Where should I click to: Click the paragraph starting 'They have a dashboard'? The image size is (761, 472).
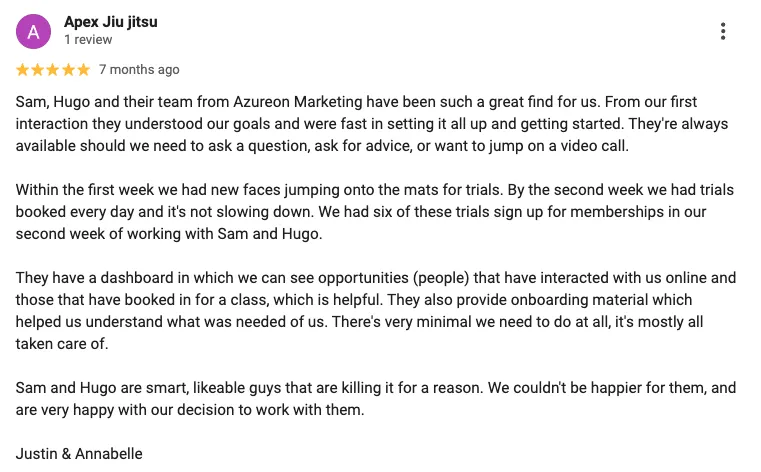[376, 311]
